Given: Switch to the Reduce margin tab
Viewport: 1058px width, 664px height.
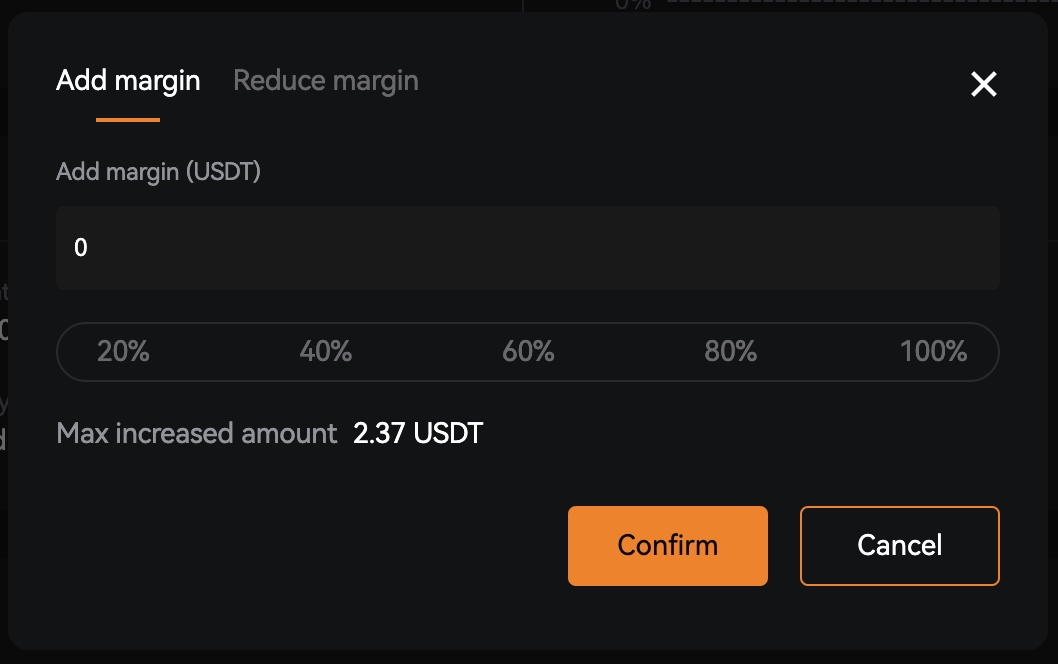Looking at the screenshot, I should pos(326,81).
